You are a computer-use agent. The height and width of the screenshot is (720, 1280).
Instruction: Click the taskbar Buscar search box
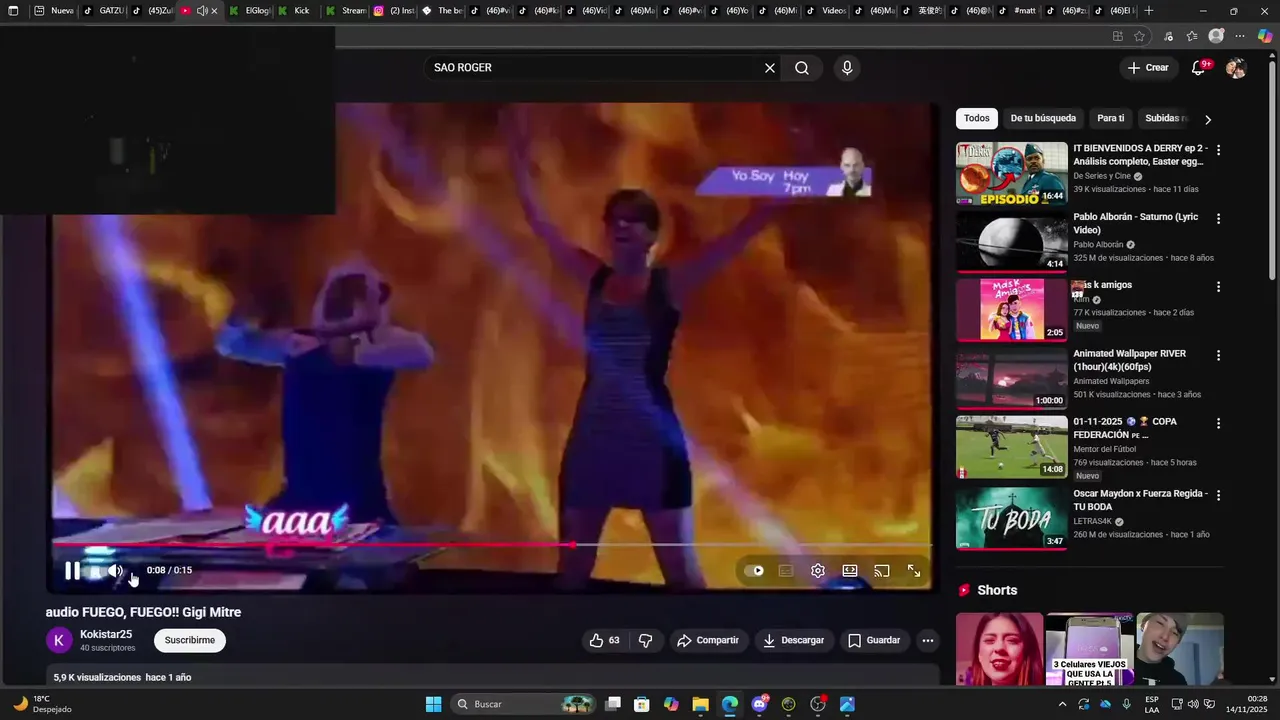click(524, 704)
